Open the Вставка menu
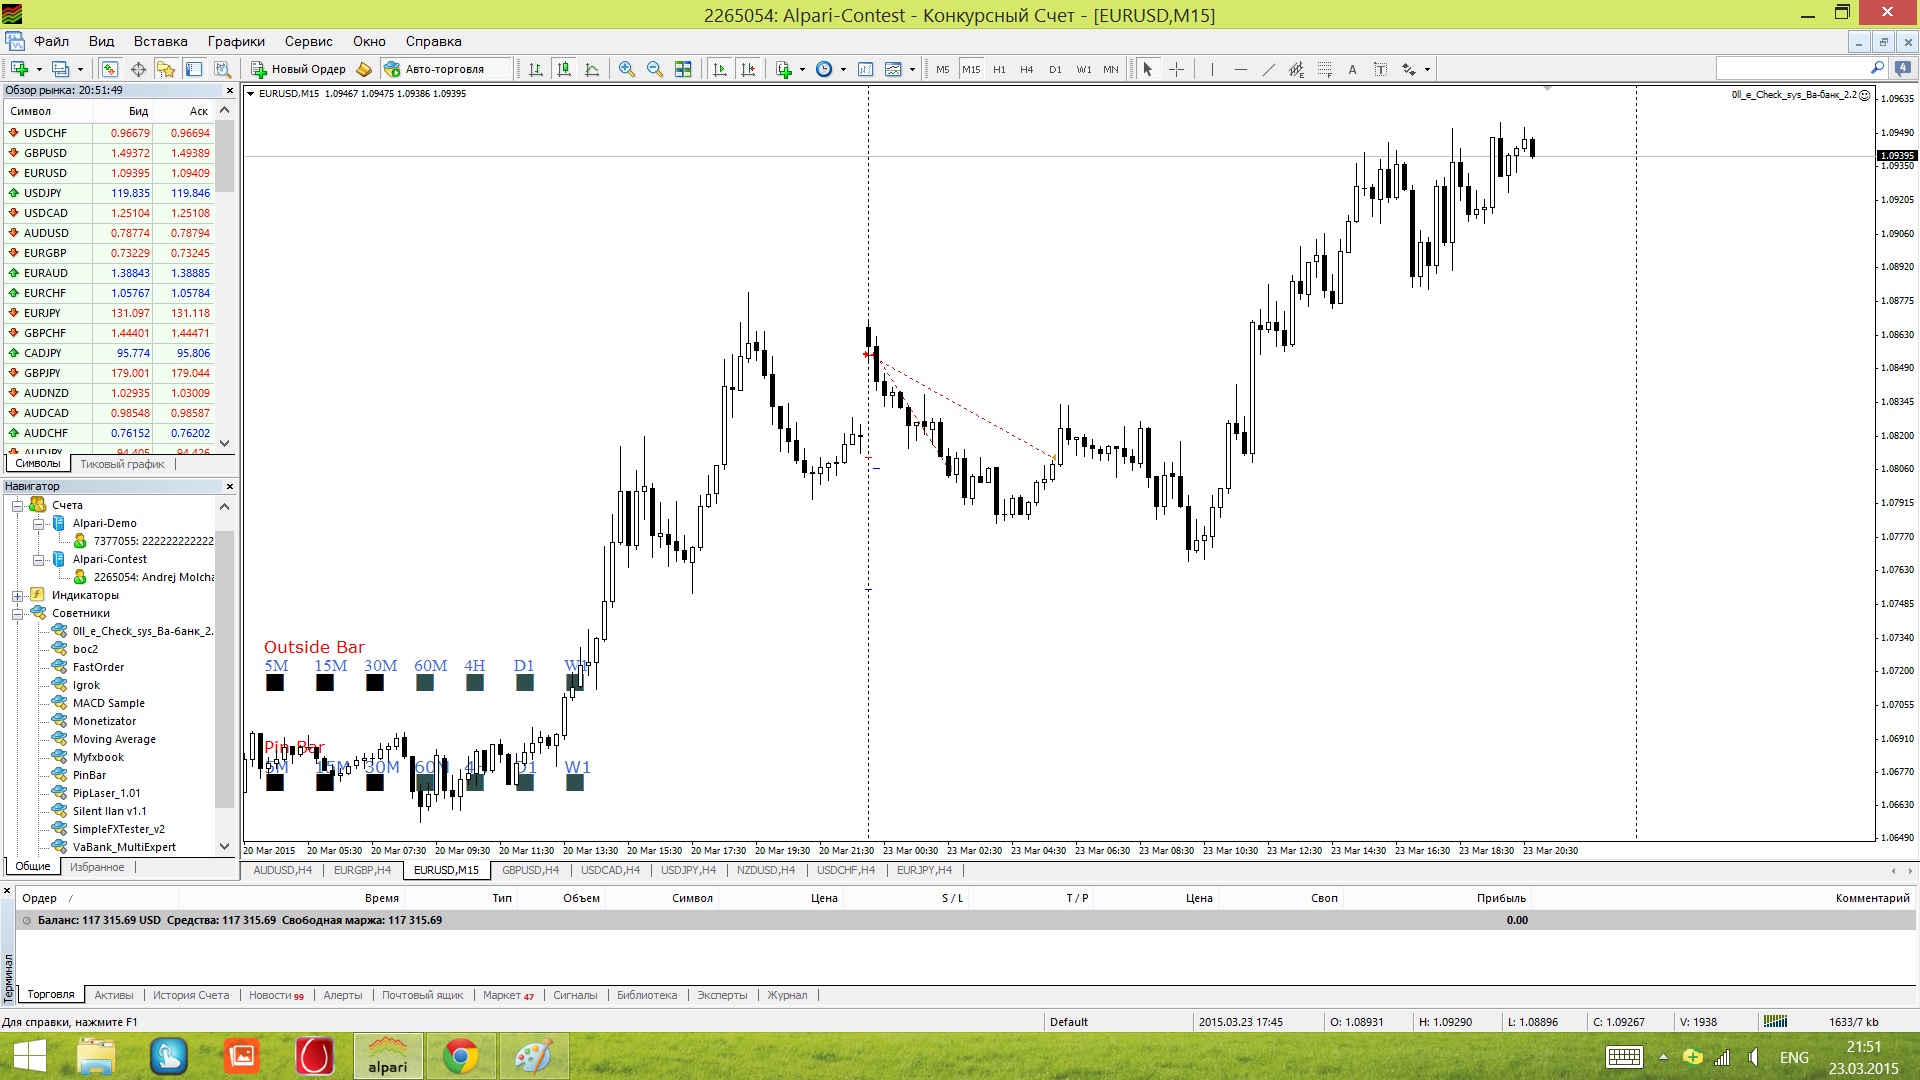The width and height of the screenshot is (1920, 1080). click(x=161, y=41)
